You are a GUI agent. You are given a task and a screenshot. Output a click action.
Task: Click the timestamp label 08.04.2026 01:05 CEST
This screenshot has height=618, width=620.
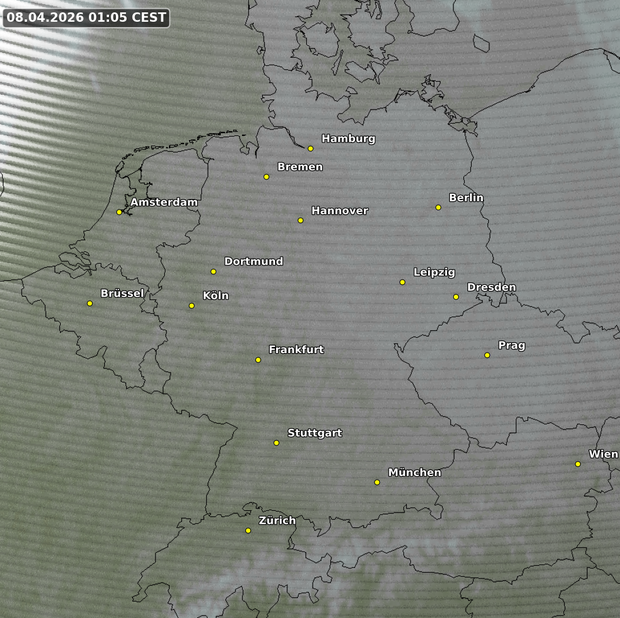pyautogui.click(x=85, y=18)
